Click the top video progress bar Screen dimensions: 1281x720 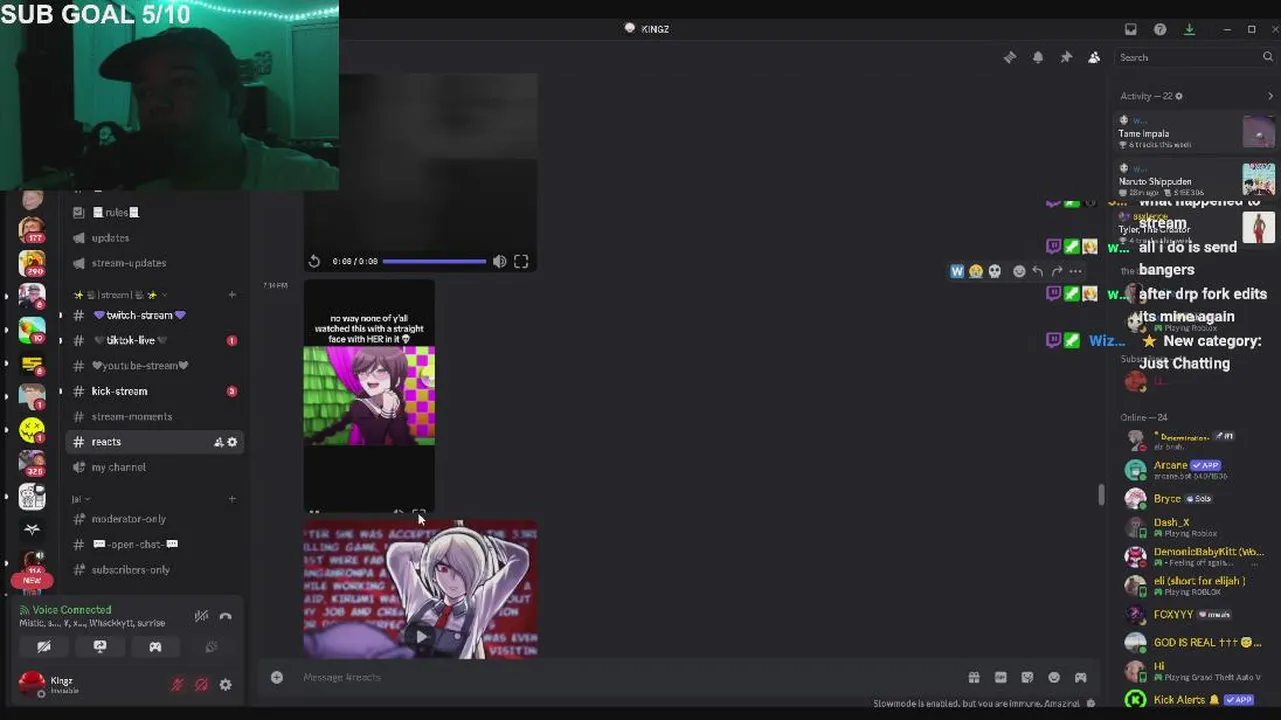click(x=434, y=261)
